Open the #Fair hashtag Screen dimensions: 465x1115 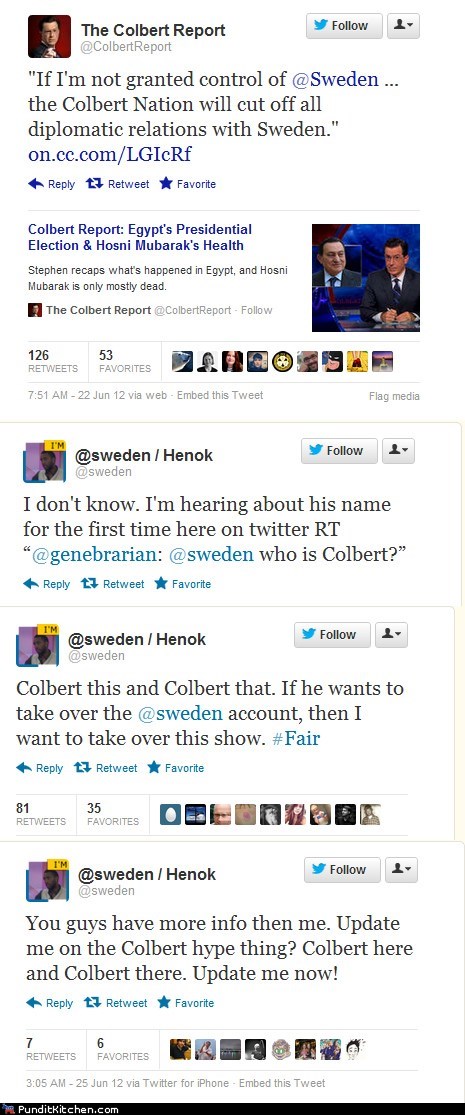[x=296, y=738]
